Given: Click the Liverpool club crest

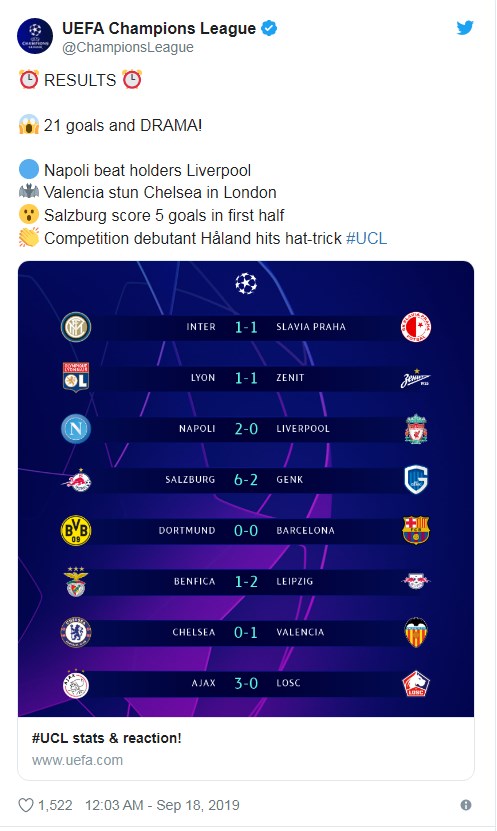Looking at the screenshot, I should [416, 429].
